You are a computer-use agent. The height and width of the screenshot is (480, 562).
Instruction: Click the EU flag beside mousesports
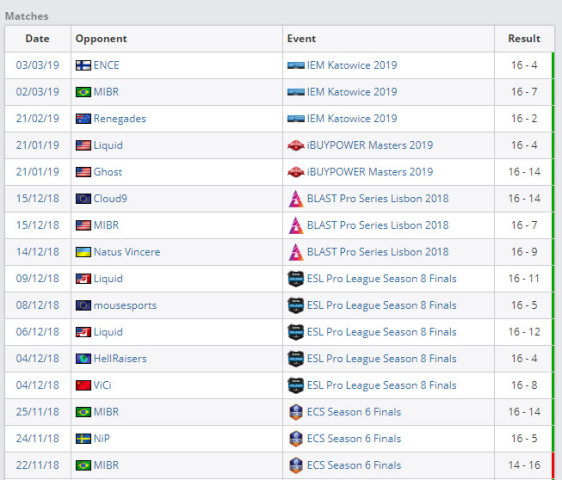[x=83, y=305]
